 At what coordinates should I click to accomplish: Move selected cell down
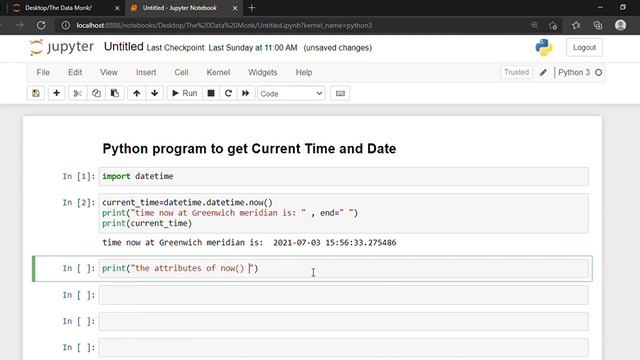coord(155,93)
